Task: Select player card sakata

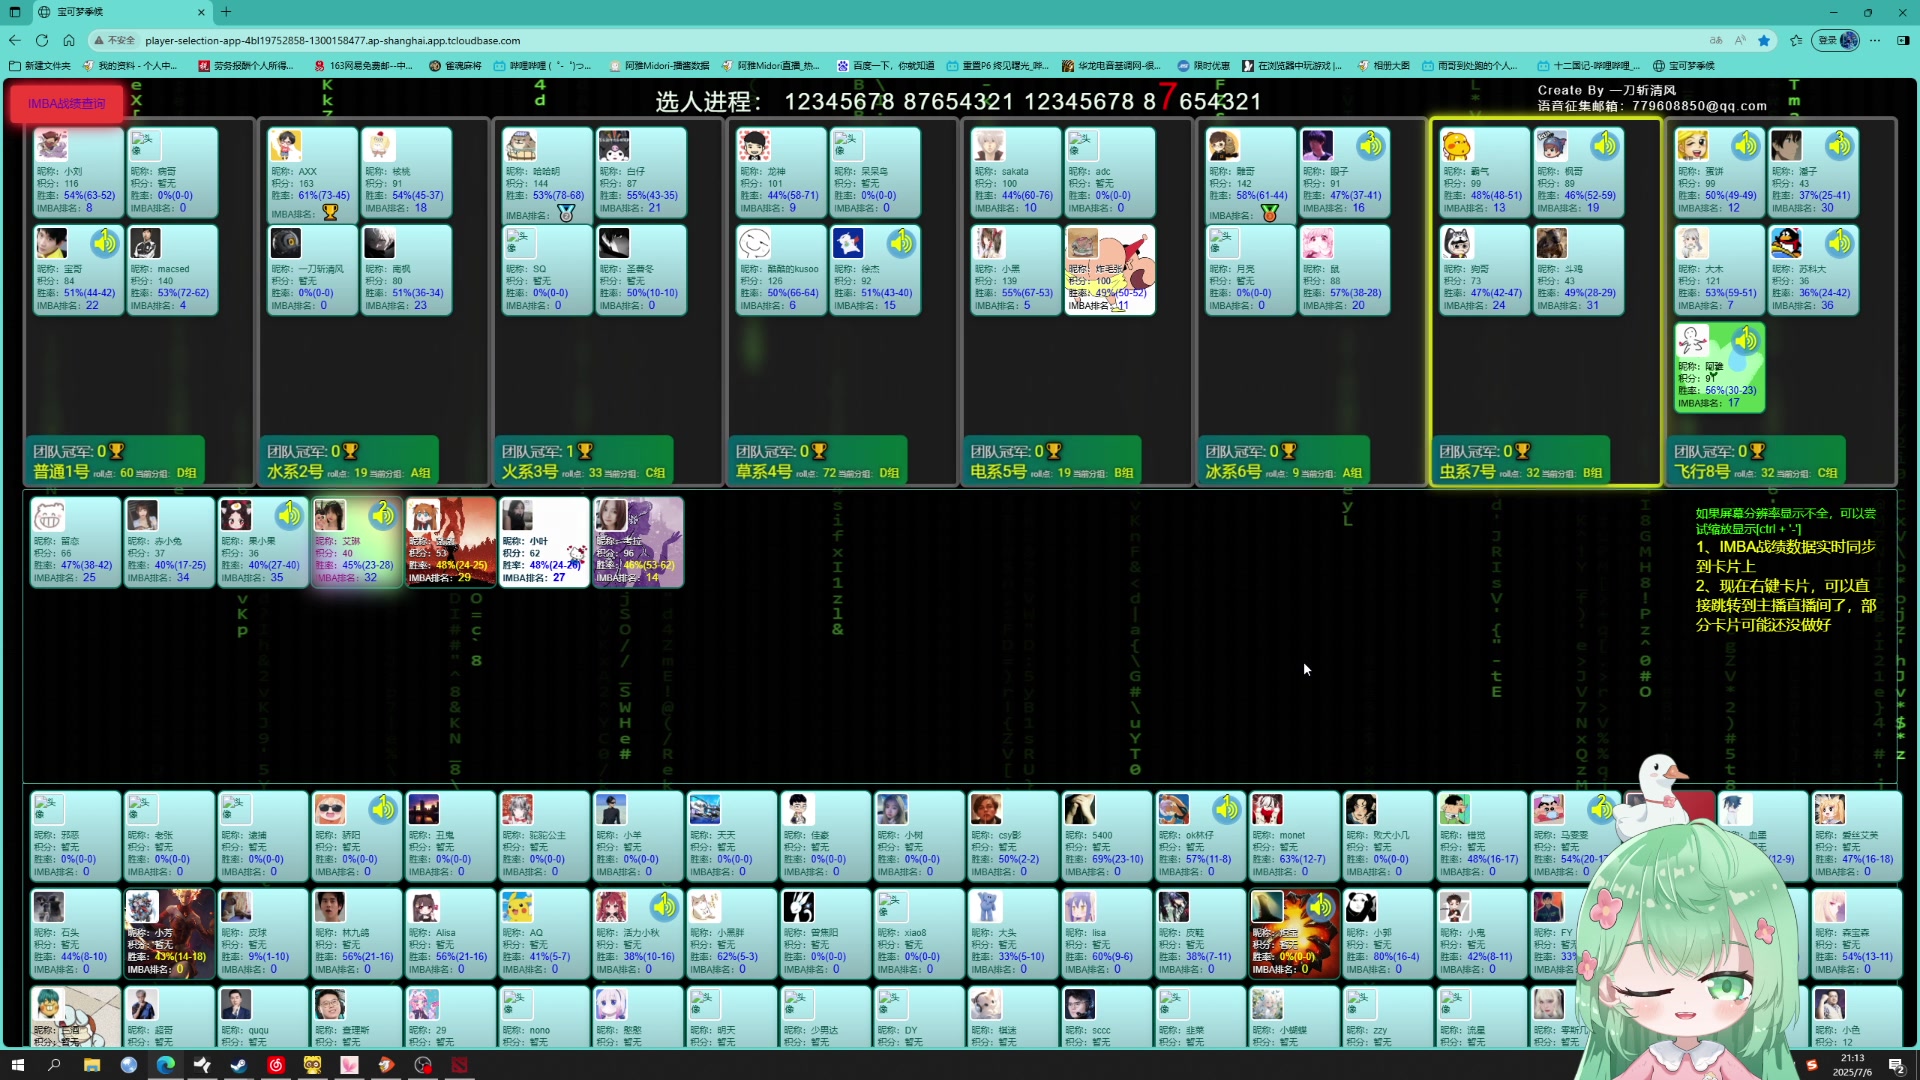Action: click(x=1015, y=172)
